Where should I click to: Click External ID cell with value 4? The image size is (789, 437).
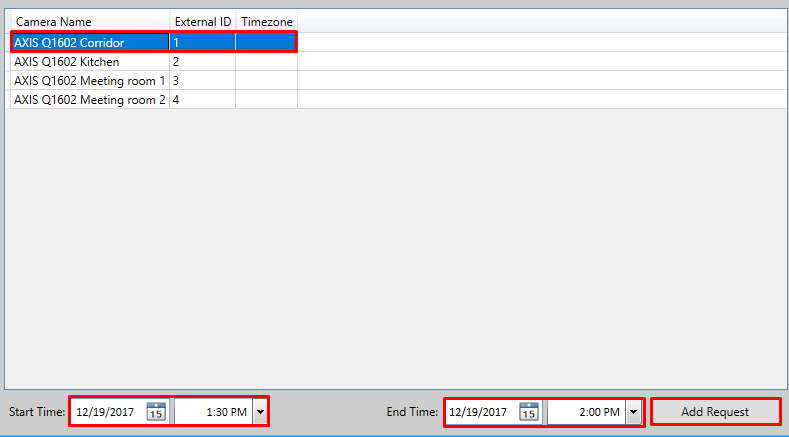point(203,100)
